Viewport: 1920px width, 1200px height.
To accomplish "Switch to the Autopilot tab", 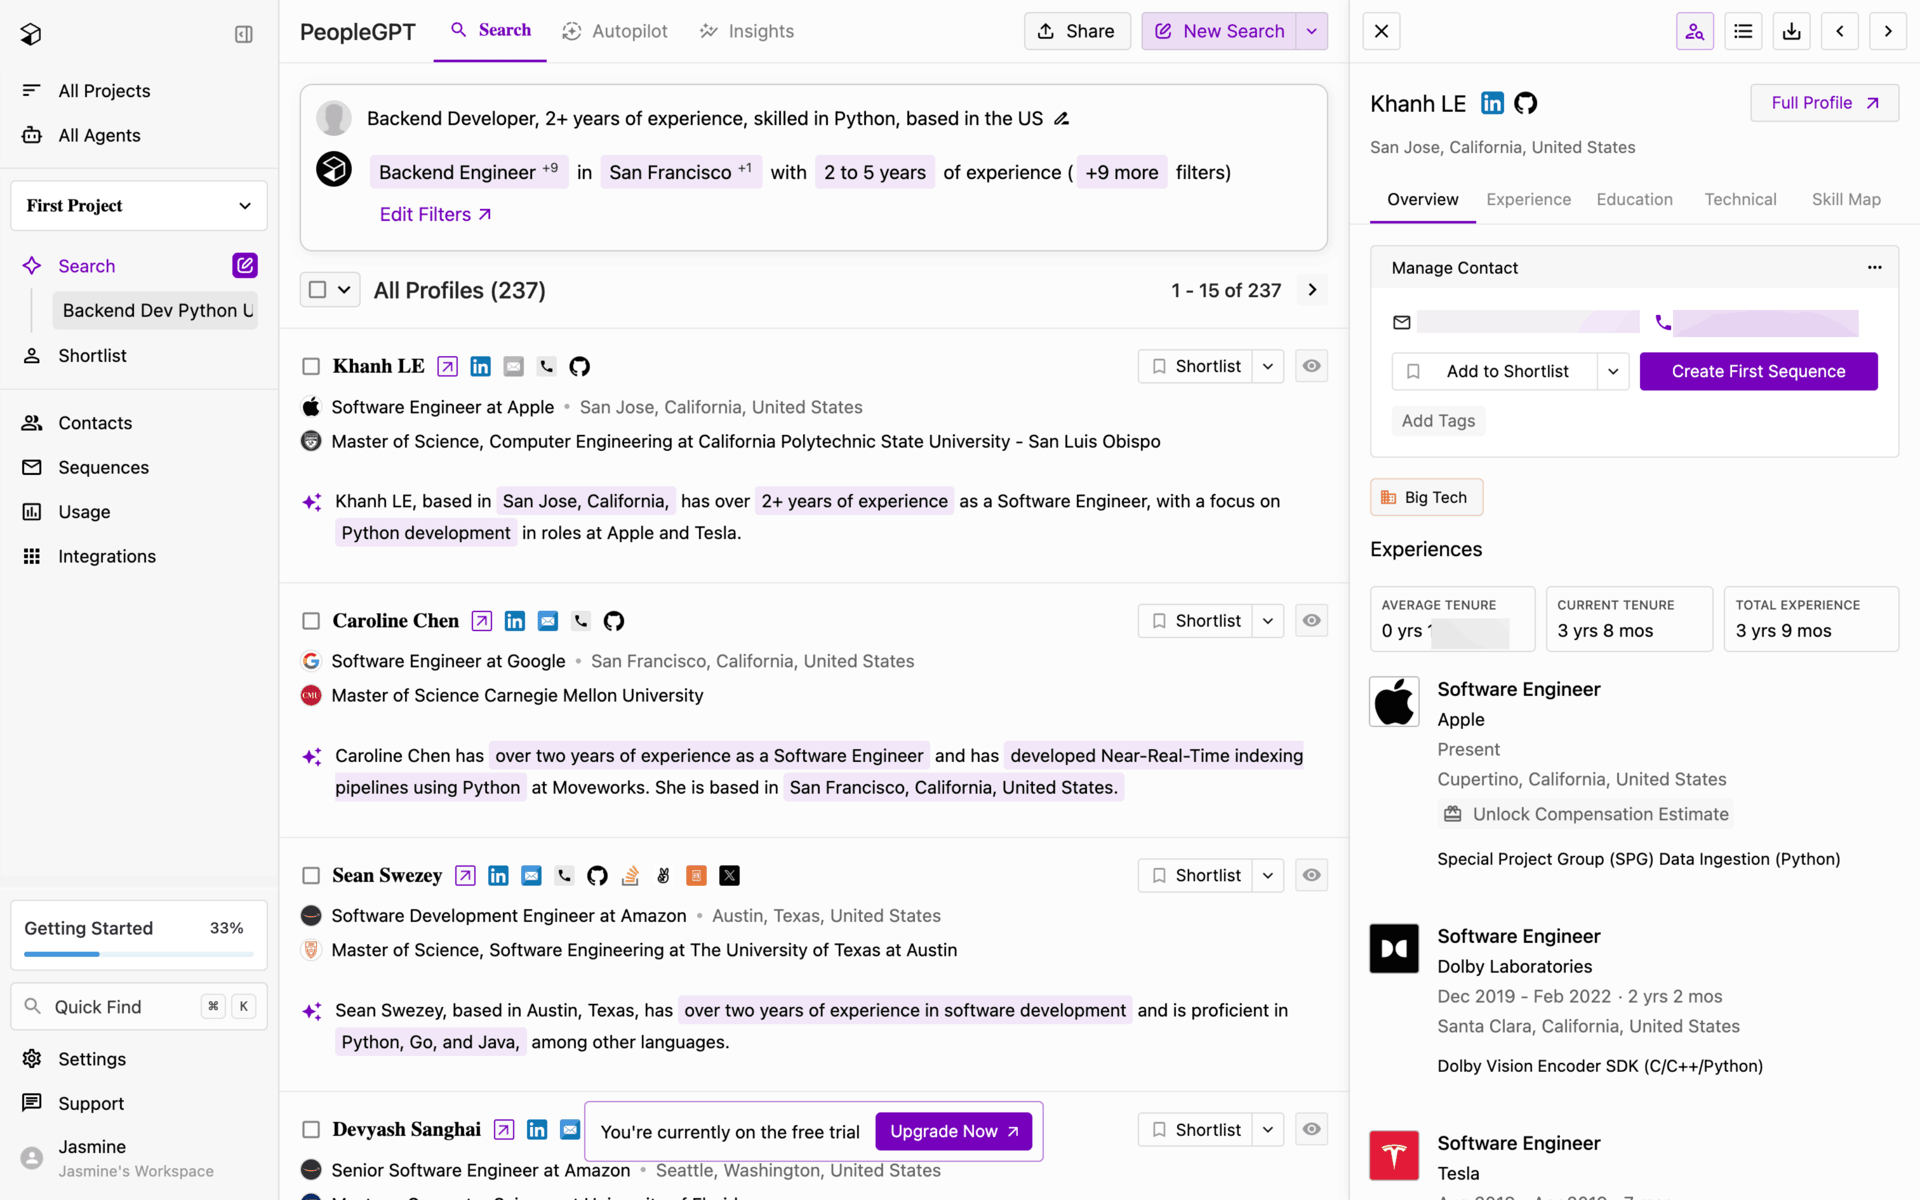I will tap(615, 31).
